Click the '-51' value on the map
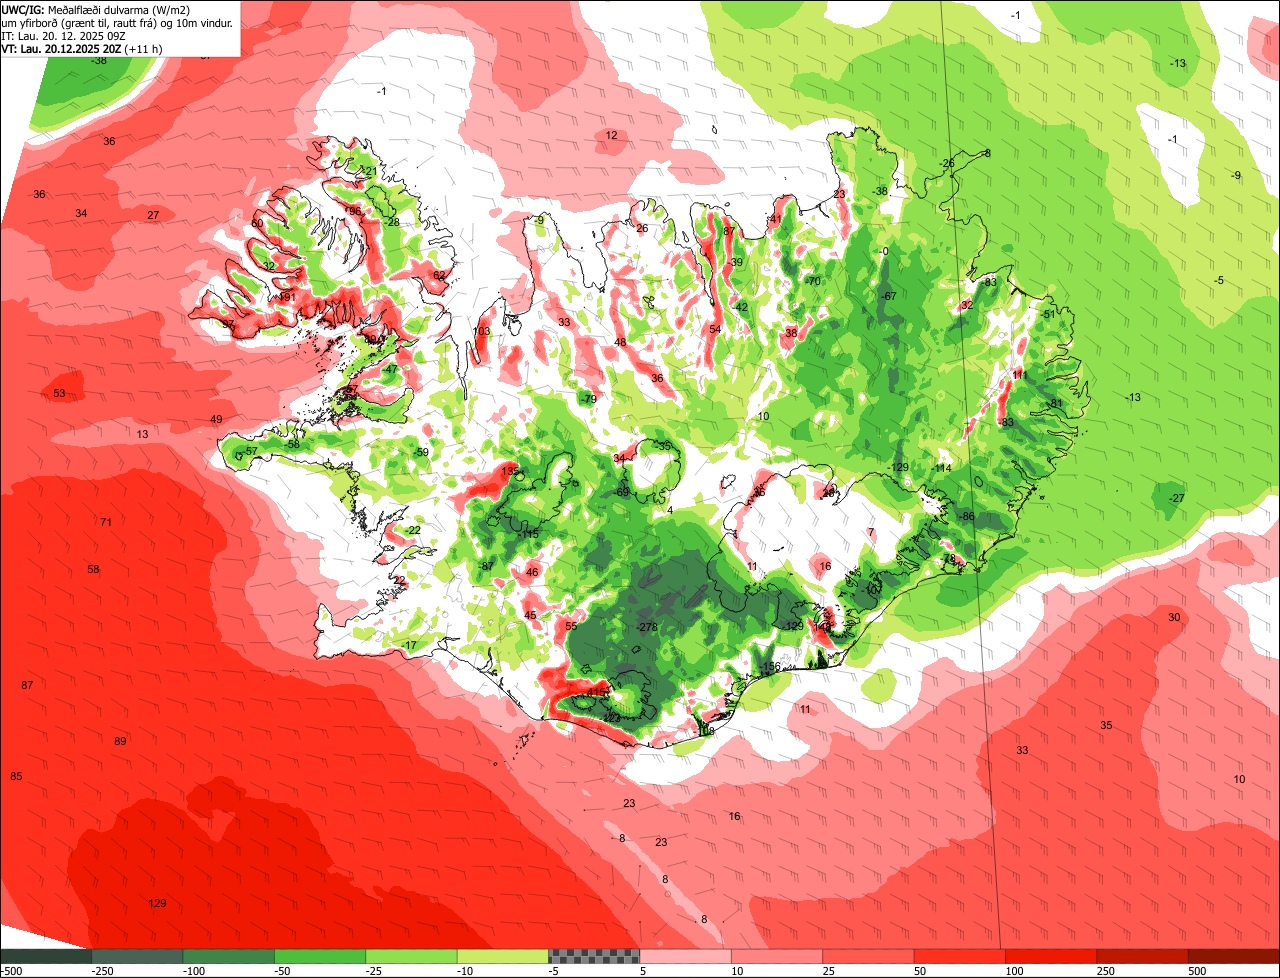The image size is (1280, 978). tap(1048, 315)
